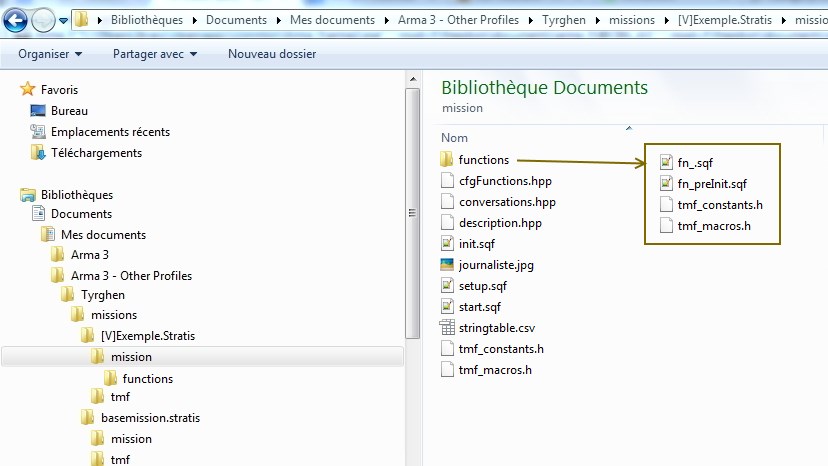Click the Nouveau dossier button

click(x=272, y=54)
